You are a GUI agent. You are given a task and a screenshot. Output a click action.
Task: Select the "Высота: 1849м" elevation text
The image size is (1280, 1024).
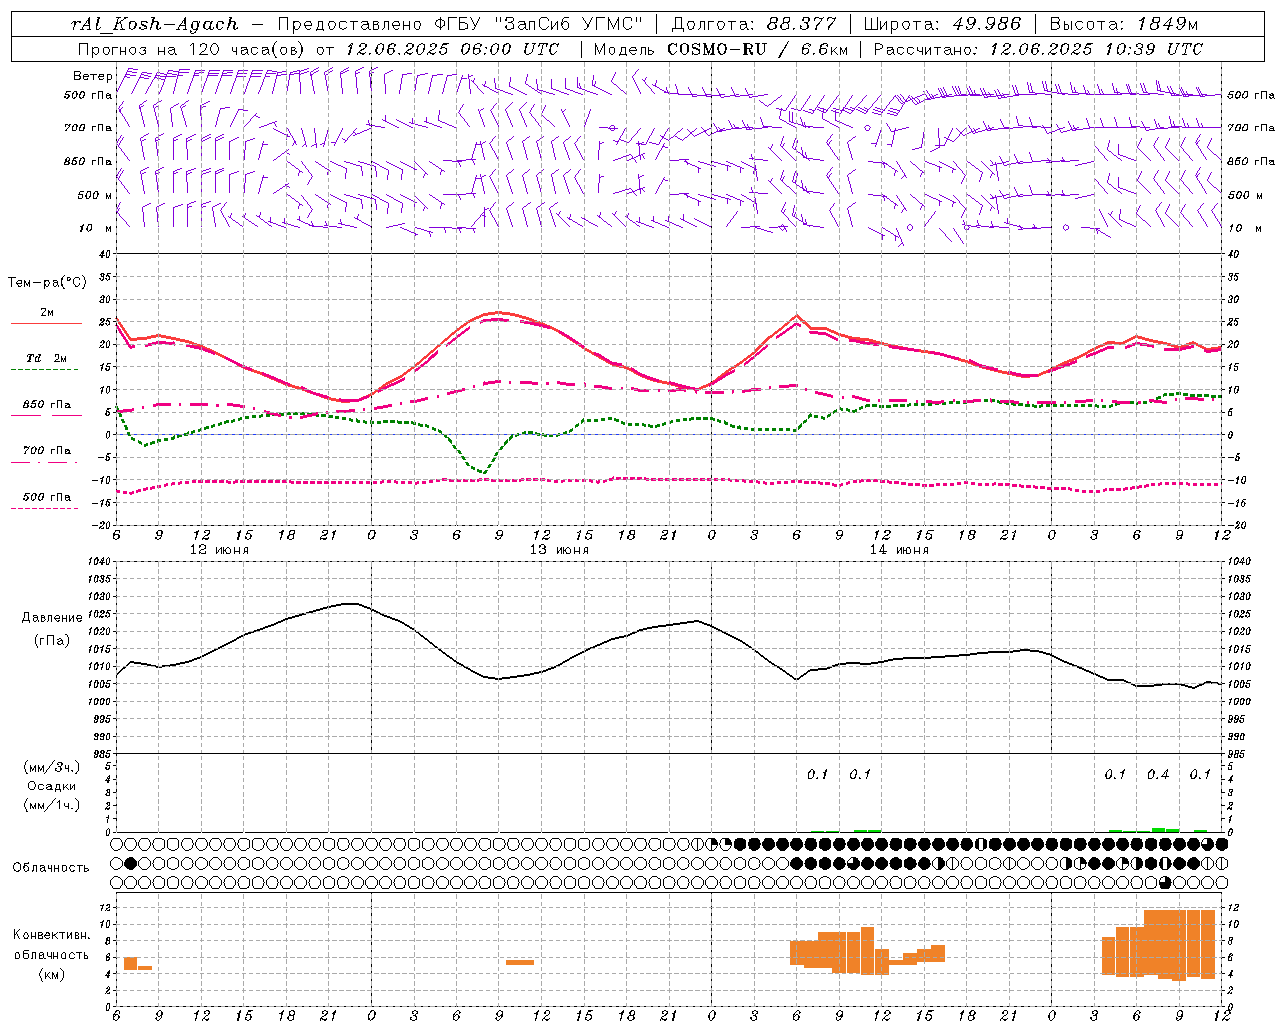[x=1124, y=24]
